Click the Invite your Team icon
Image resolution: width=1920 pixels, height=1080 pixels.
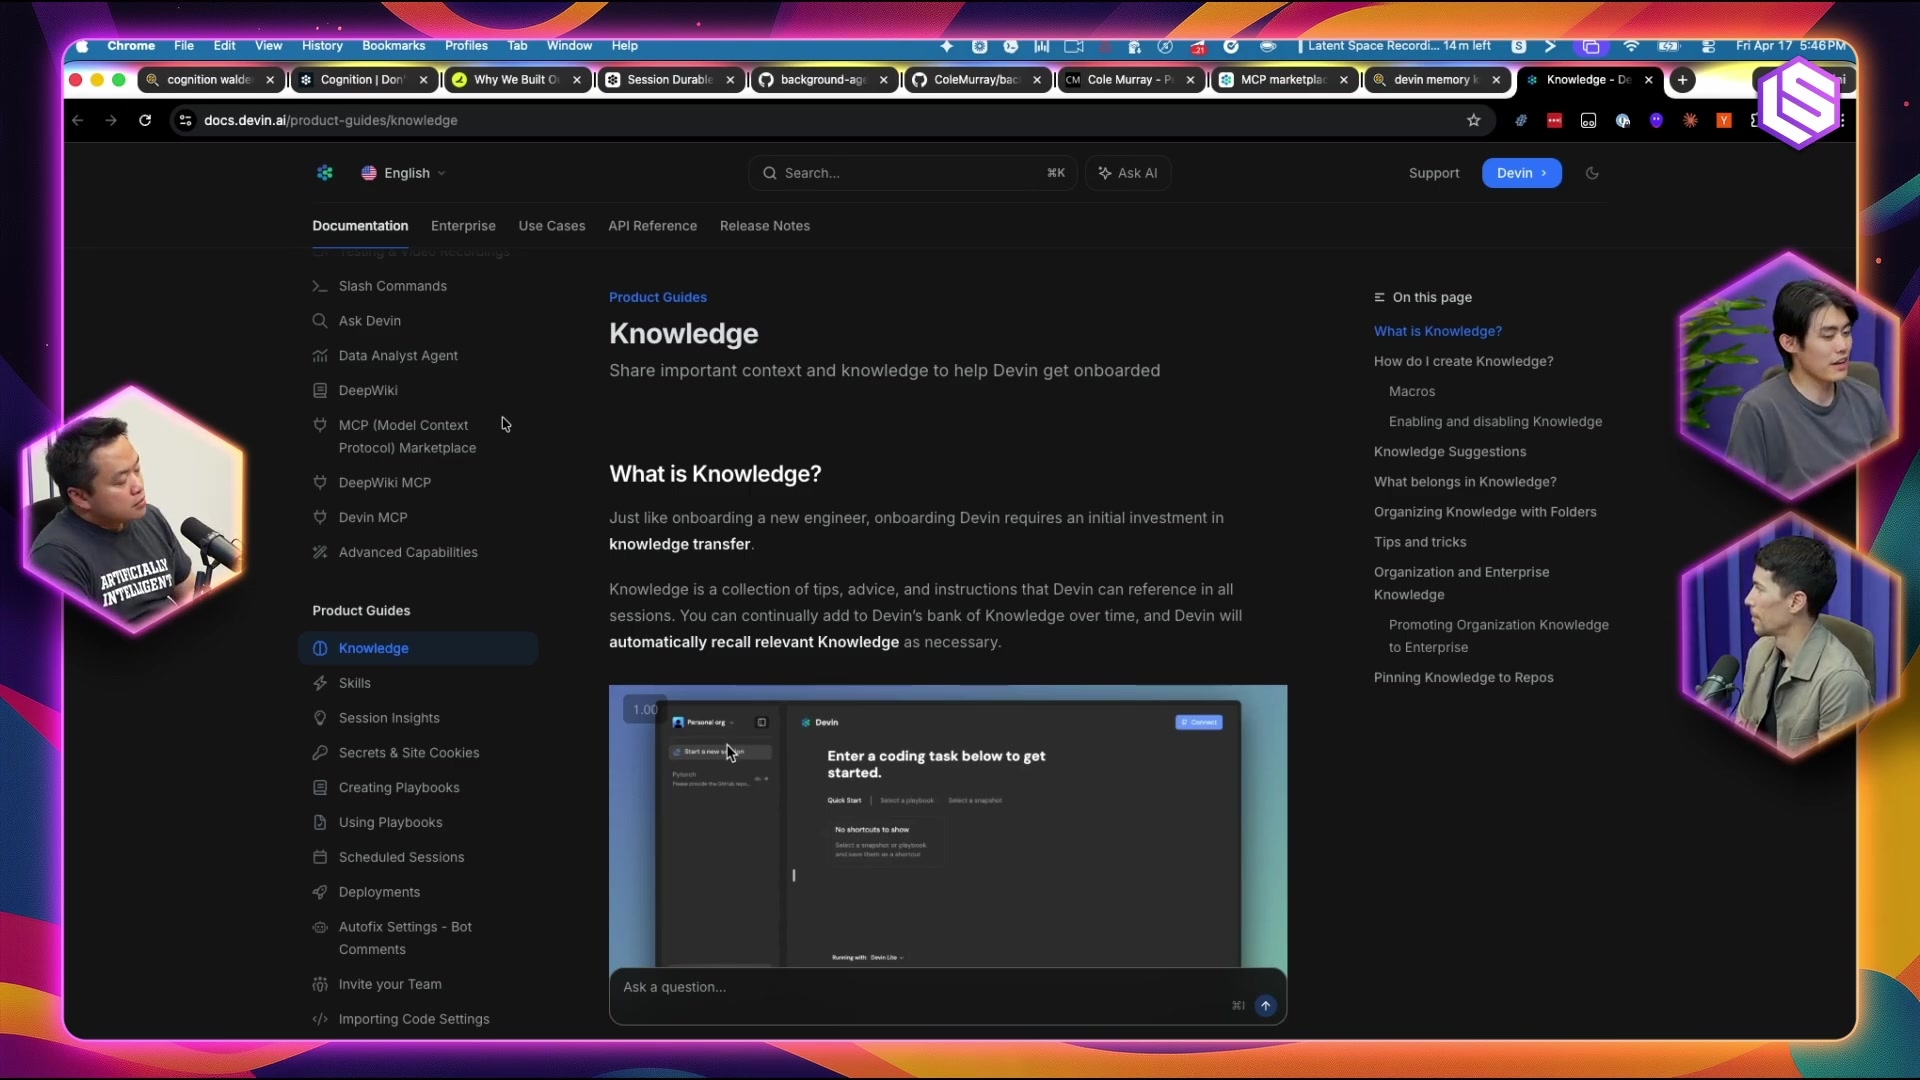[x=320, y=985]
